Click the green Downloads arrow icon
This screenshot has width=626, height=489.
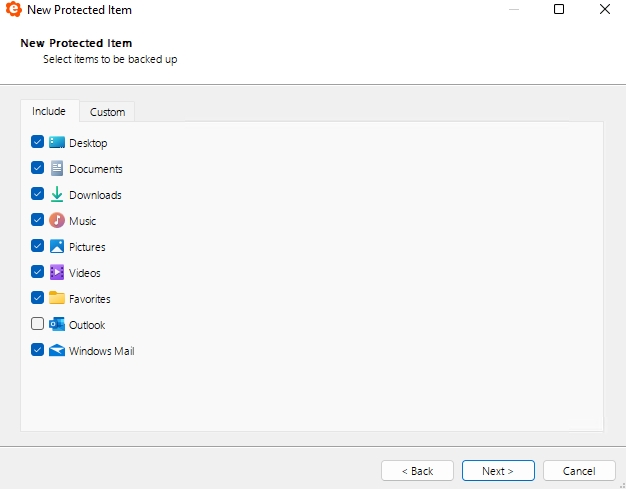pyautogui.click(x=57, y=194)
